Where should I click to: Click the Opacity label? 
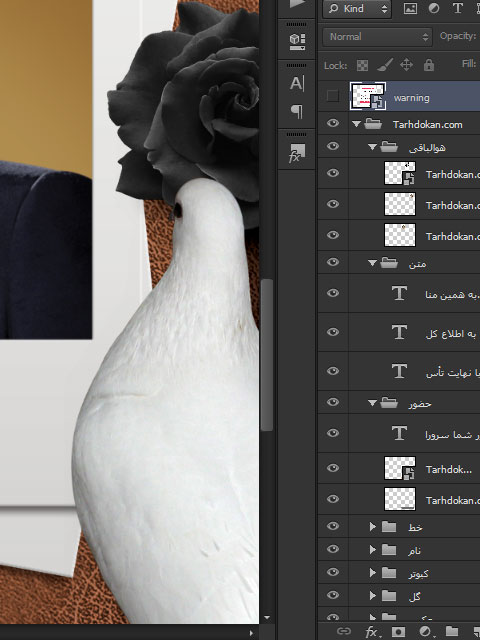point(458,36)
